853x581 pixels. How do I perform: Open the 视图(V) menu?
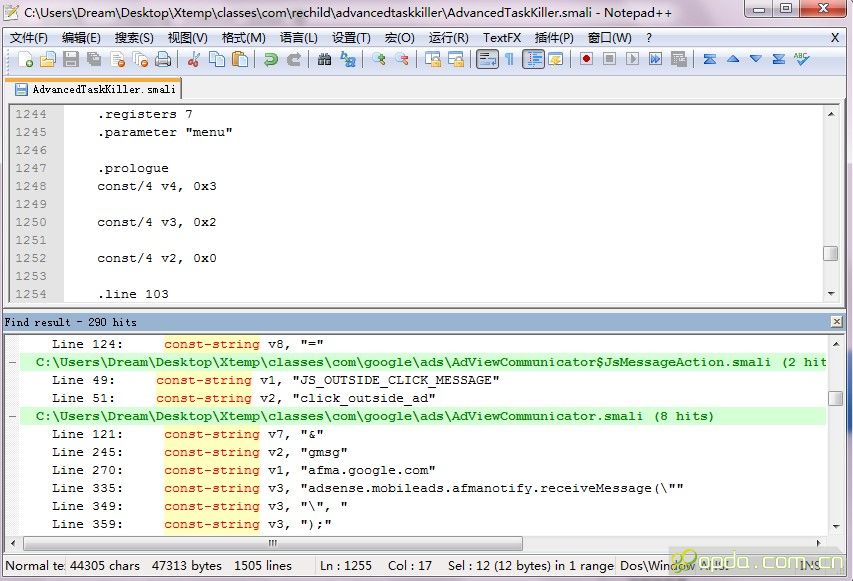188,38
